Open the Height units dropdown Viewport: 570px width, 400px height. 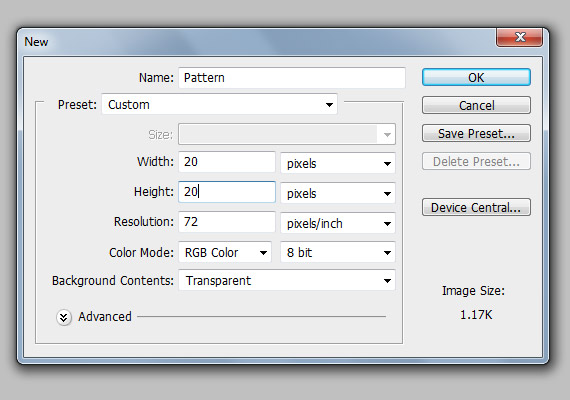pos(338,193)
